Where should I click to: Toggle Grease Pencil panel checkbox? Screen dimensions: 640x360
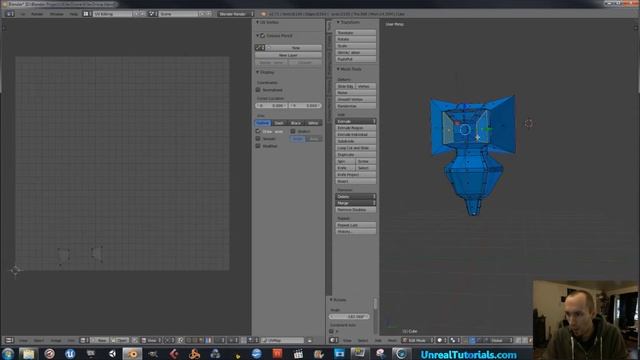pyautogui.click(x=262, y=36)
